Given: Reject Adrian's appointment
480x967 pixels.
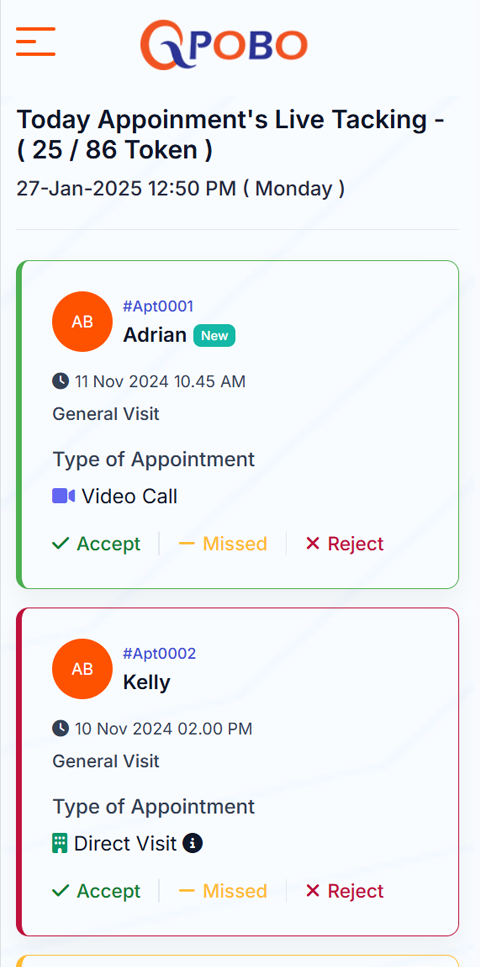Looking at the screenshot, I should point(345,543).
